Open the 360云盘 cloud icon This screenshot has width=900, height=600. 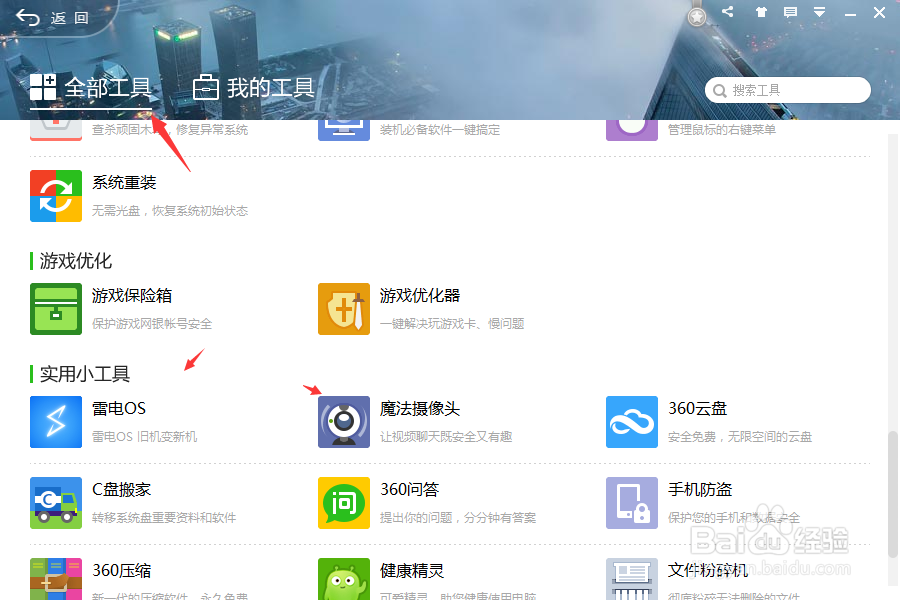pos(632,422)
